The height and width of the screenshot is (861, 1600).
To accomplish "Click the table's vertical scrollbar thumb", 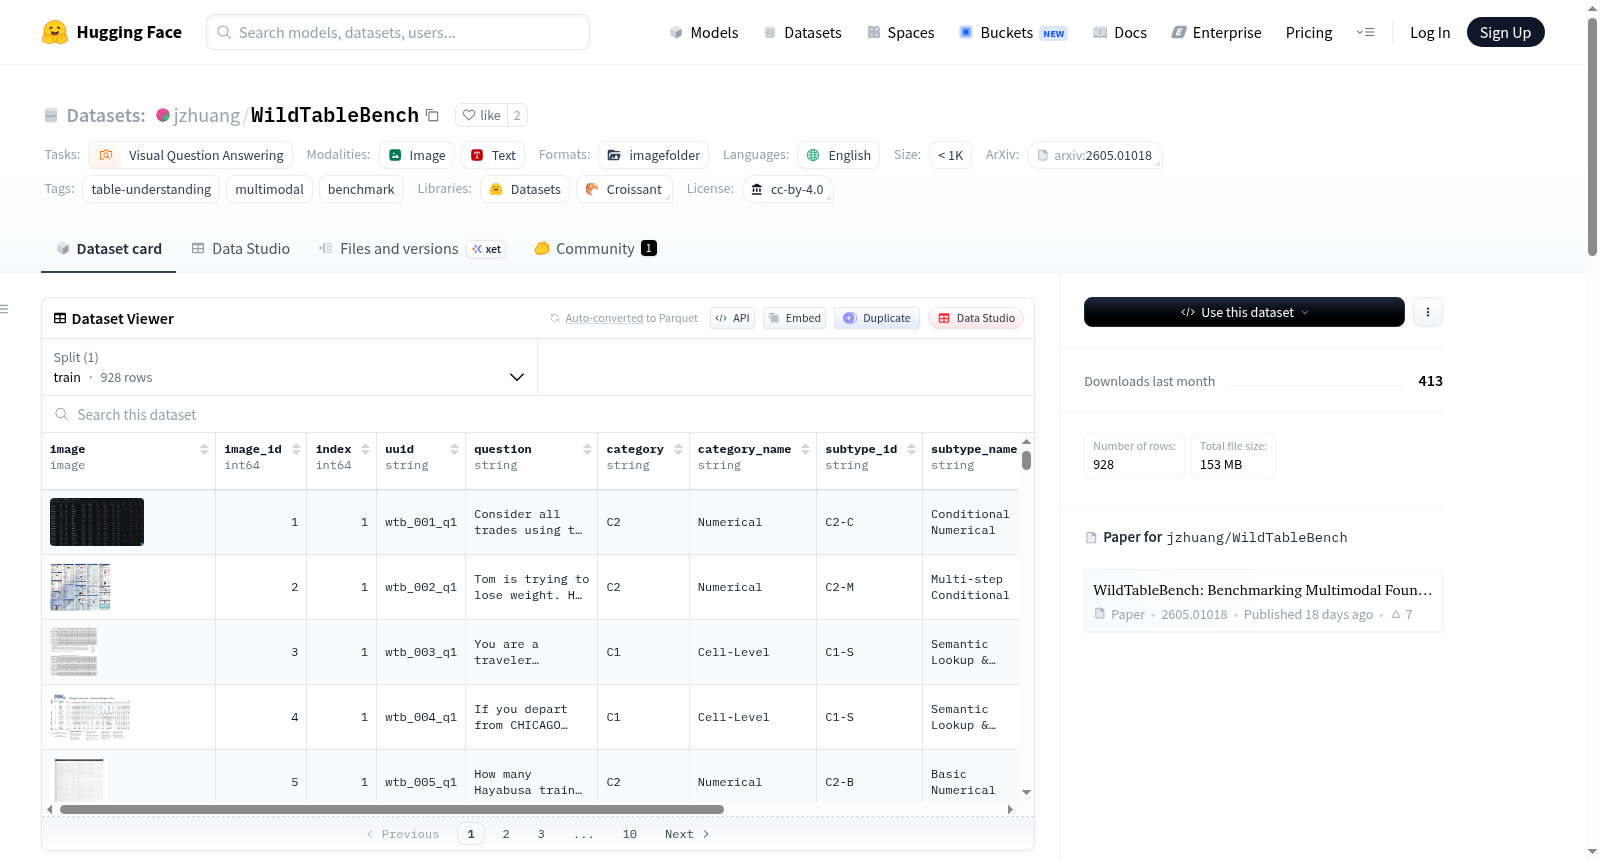I will 1026,460.
